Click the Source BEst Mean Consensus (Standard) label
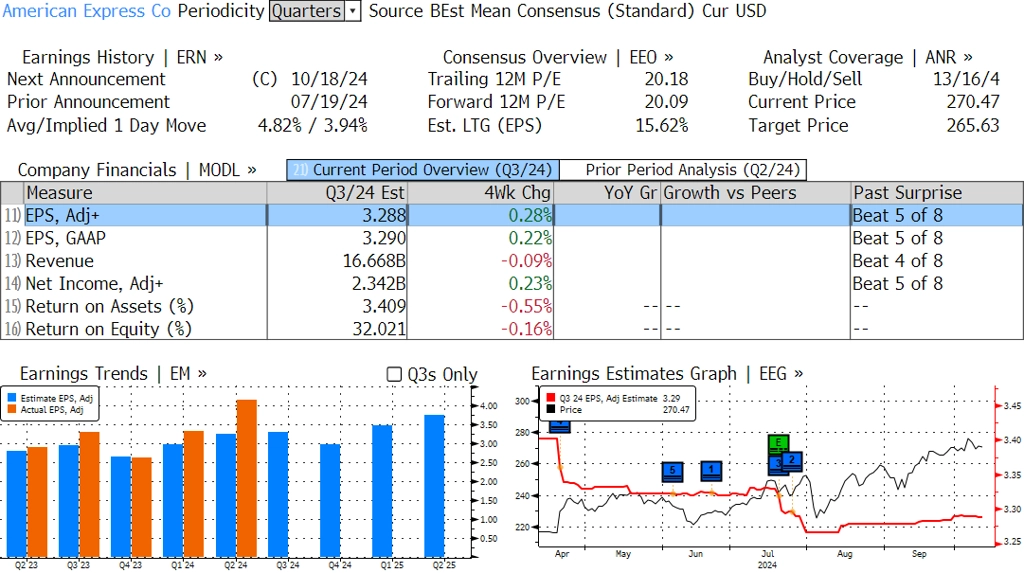Screen dimensions: 1024x573 [532, 11]
